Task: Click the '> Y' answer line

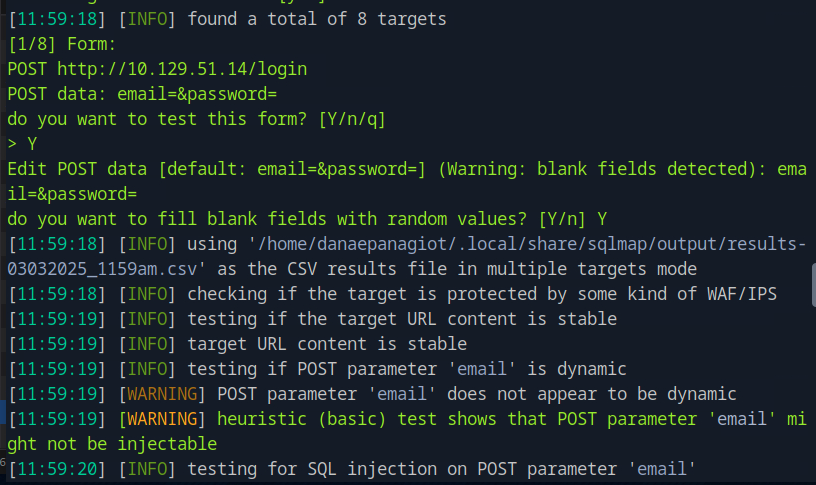Action: tap(22, 144)
